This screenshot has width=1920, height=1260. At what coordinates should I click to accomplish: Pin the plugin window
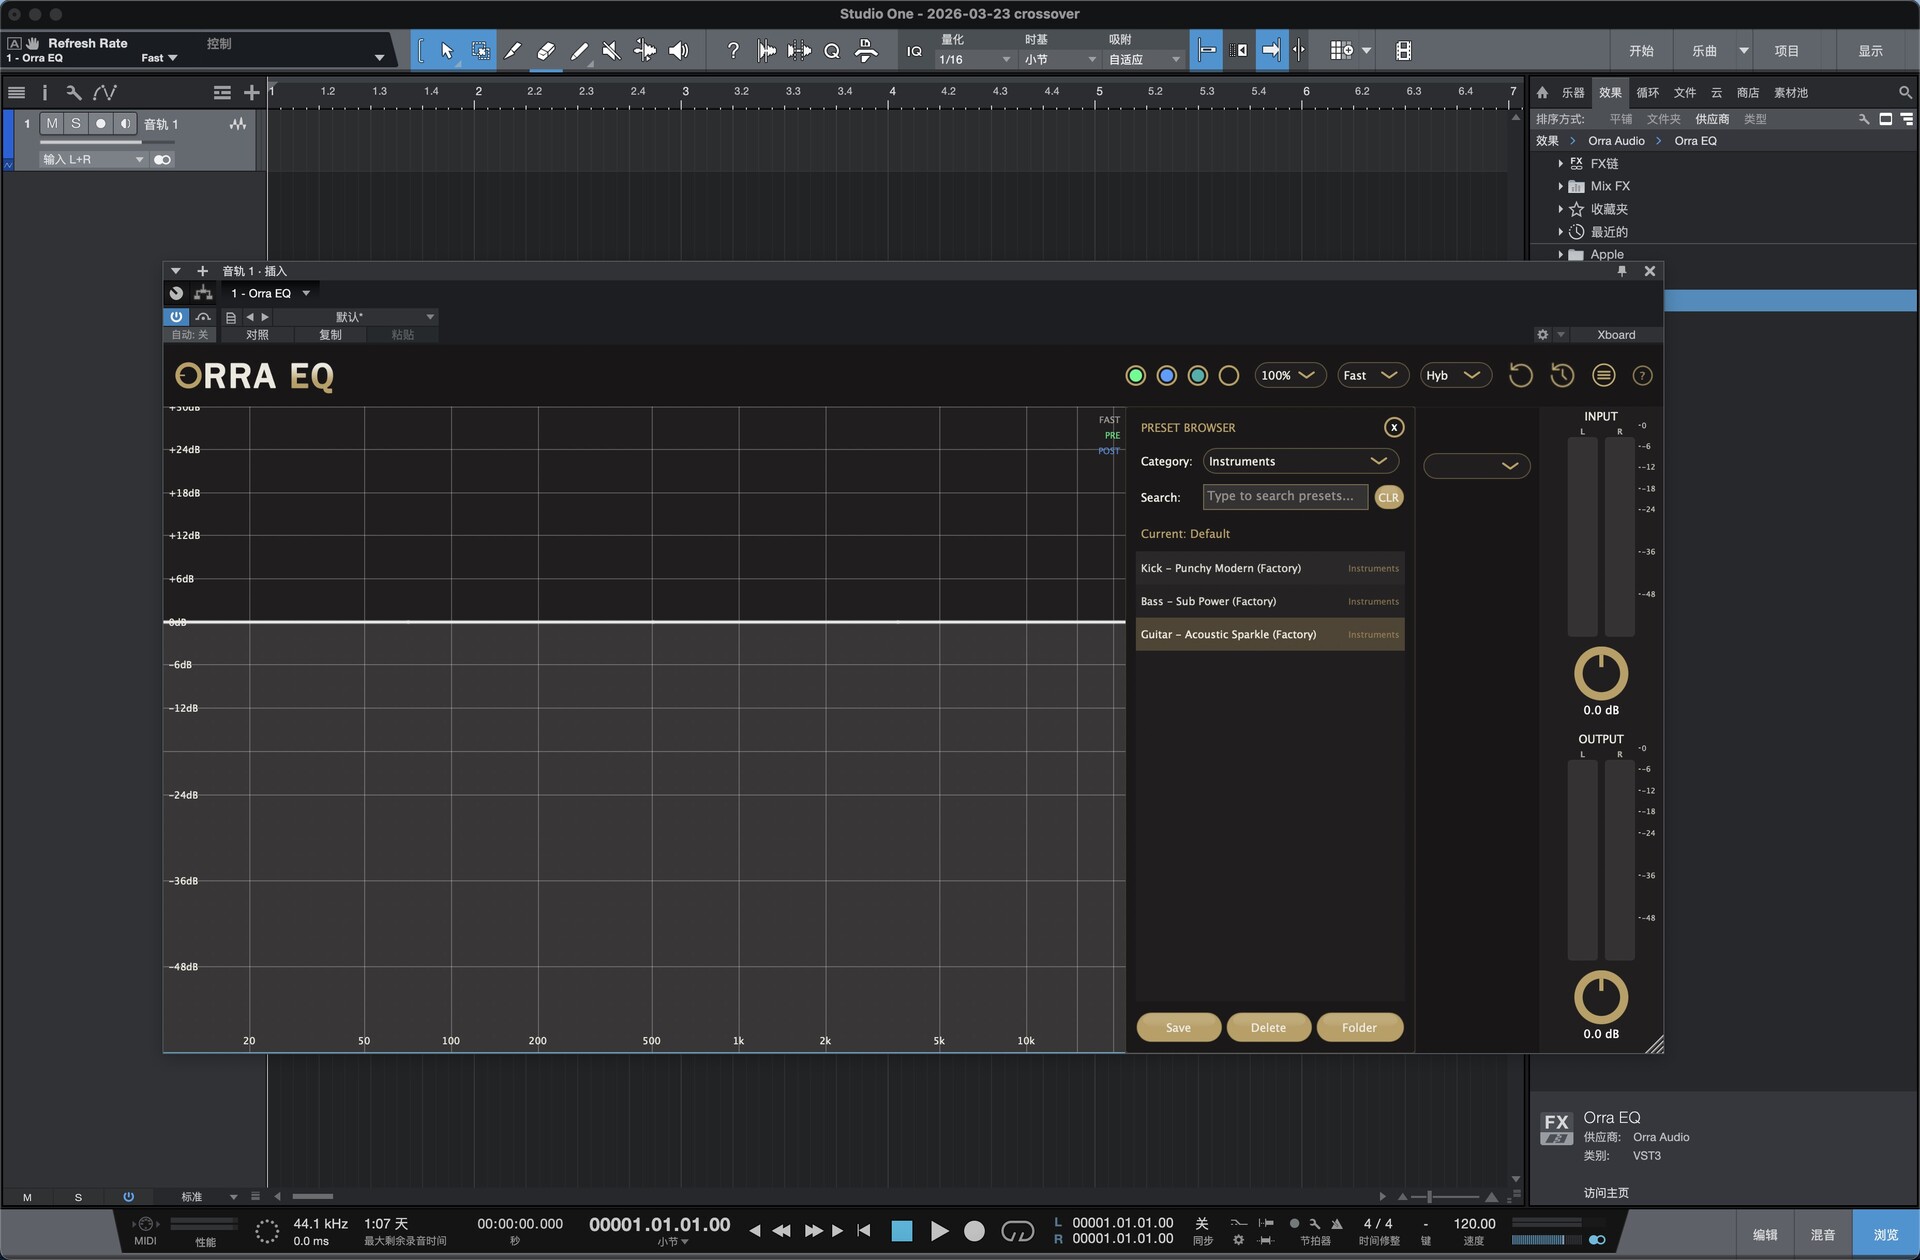(x=1622, y=271)
